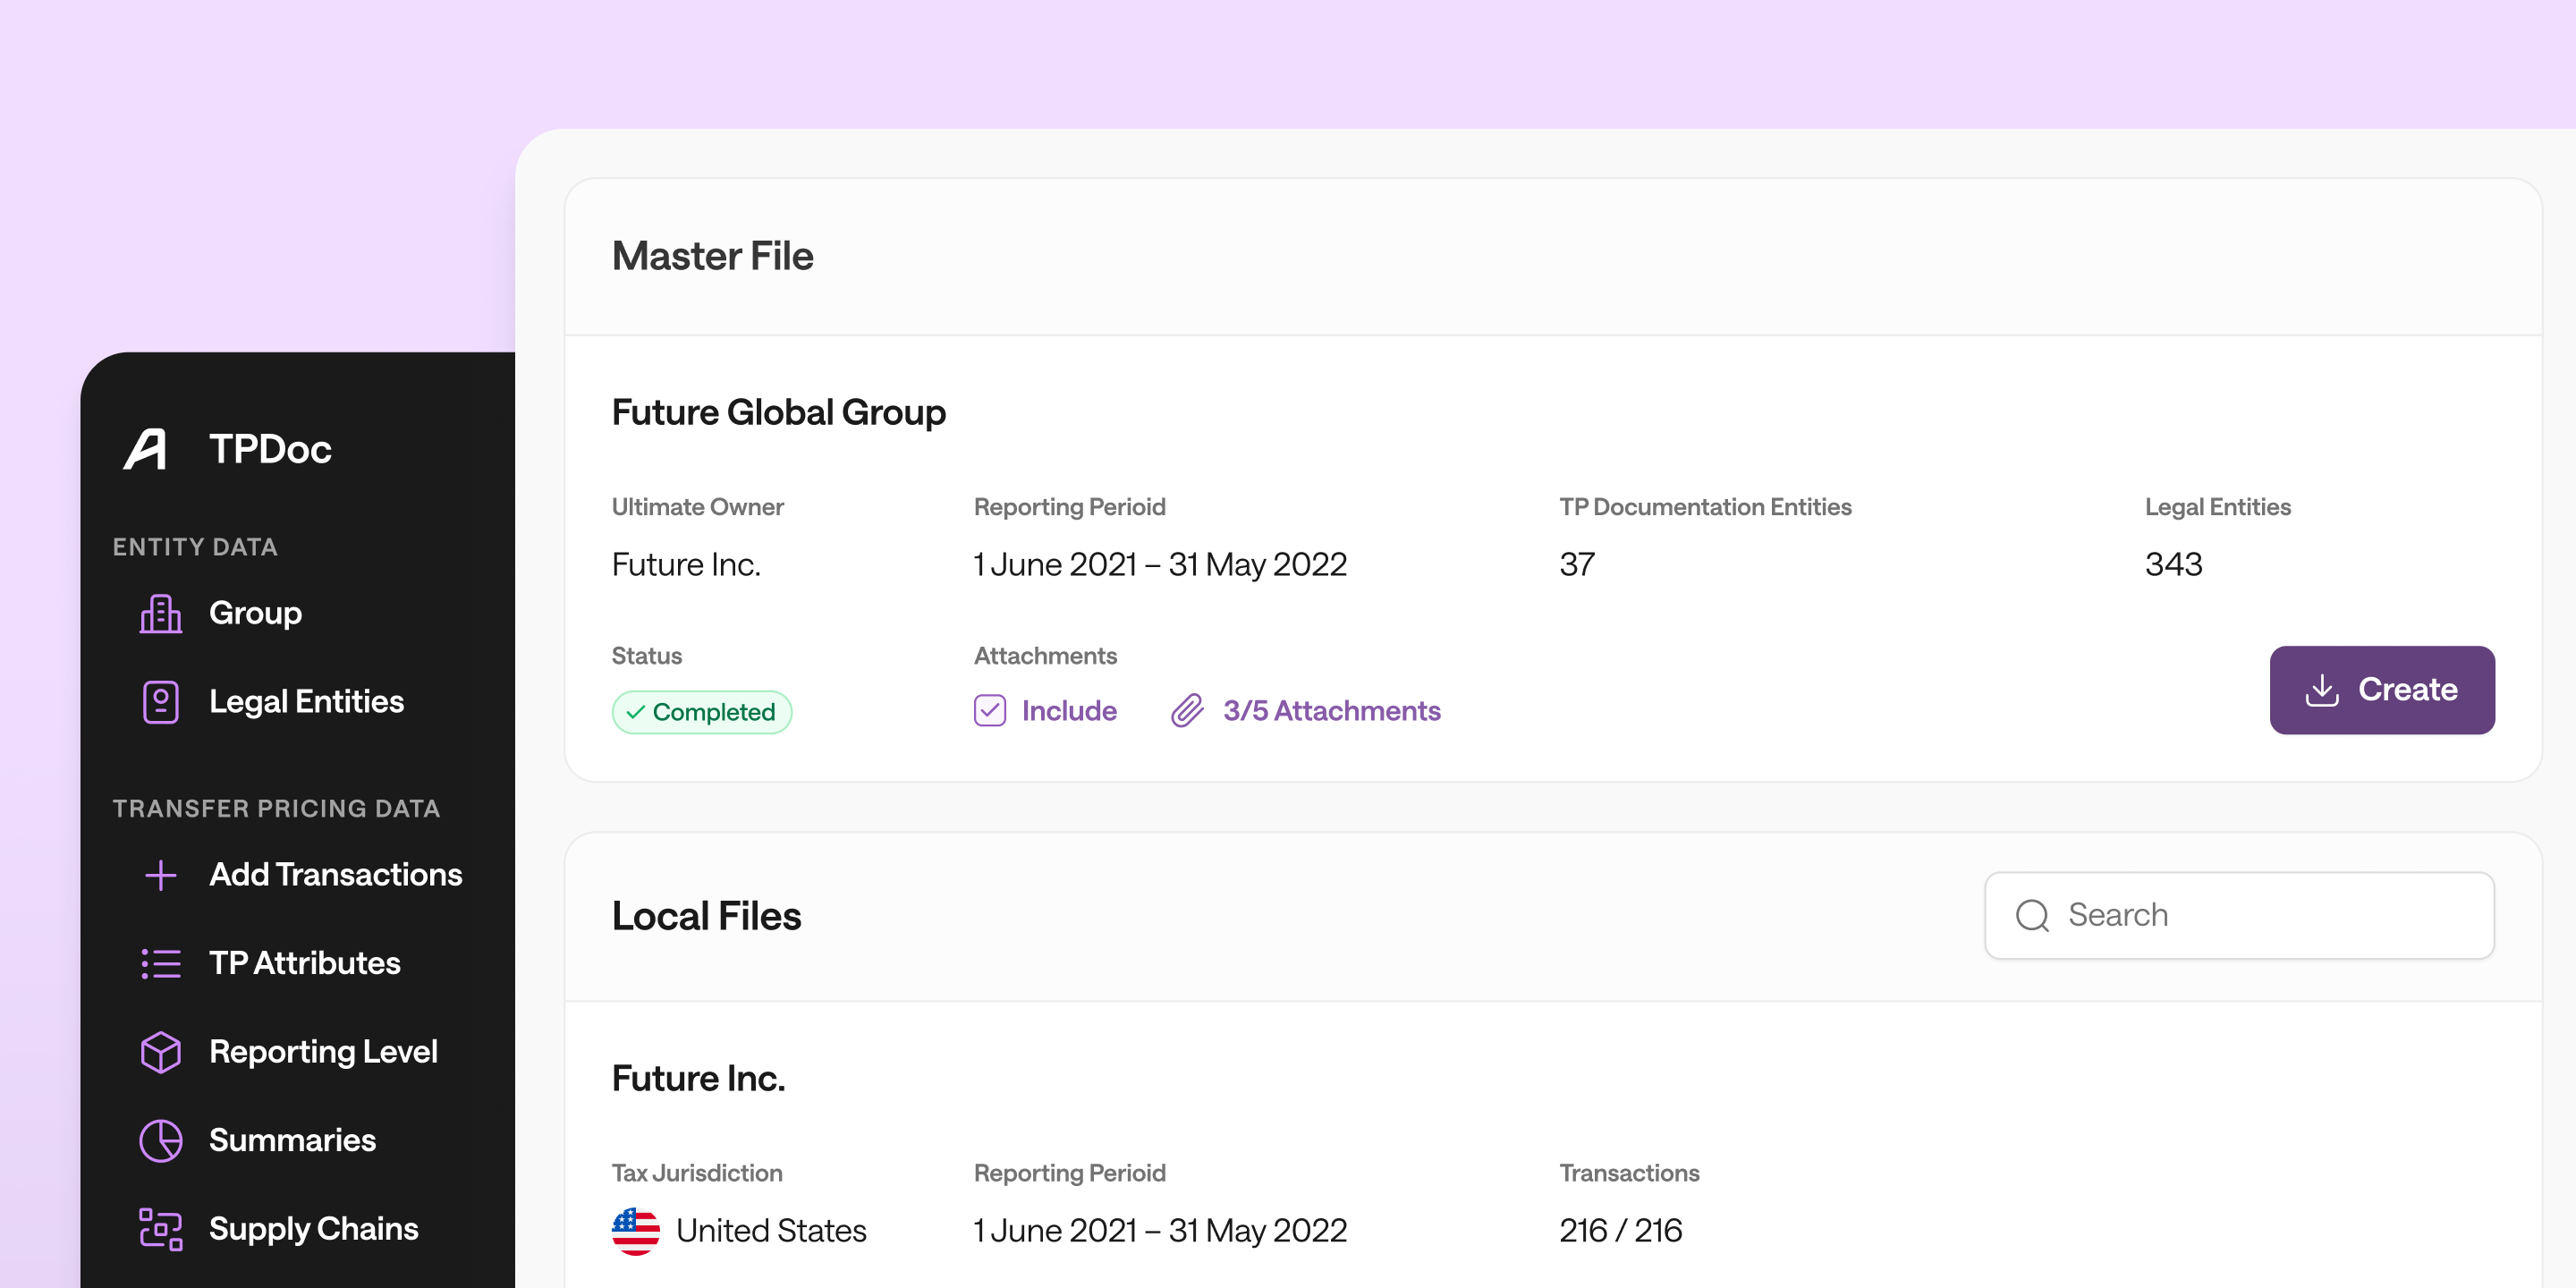Click the Reporting Level cube icon
Screen dimensions: 2576x1288
[160, 1052]
